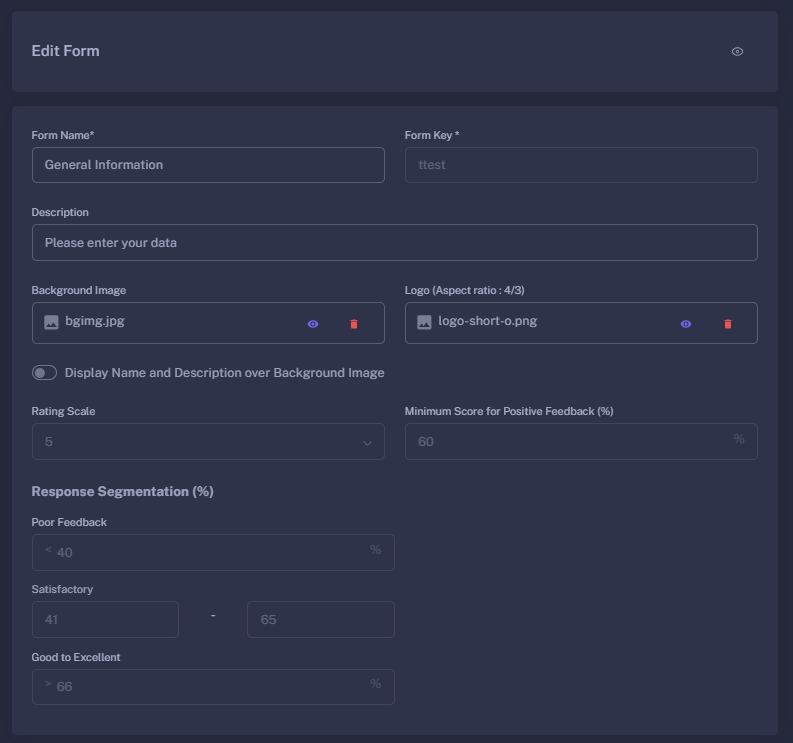Click the Poor Feedback percentage field

213,552
